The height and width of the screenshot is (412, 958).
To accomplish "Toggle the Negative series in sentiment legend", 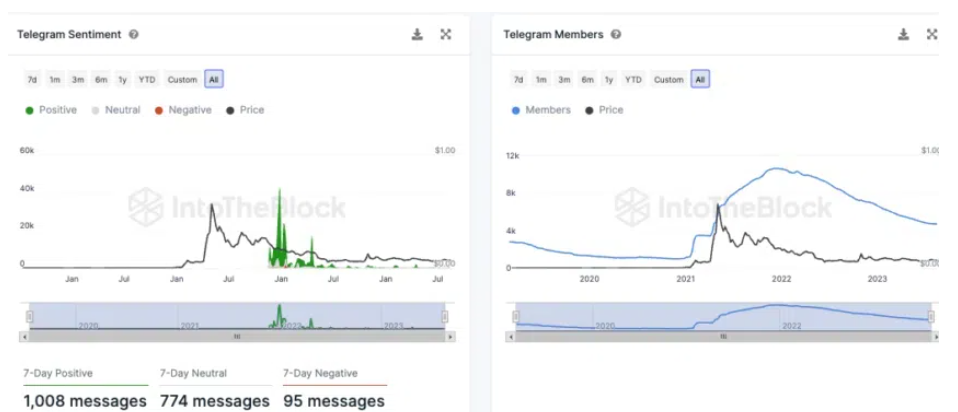I will [x=183, y=110].
